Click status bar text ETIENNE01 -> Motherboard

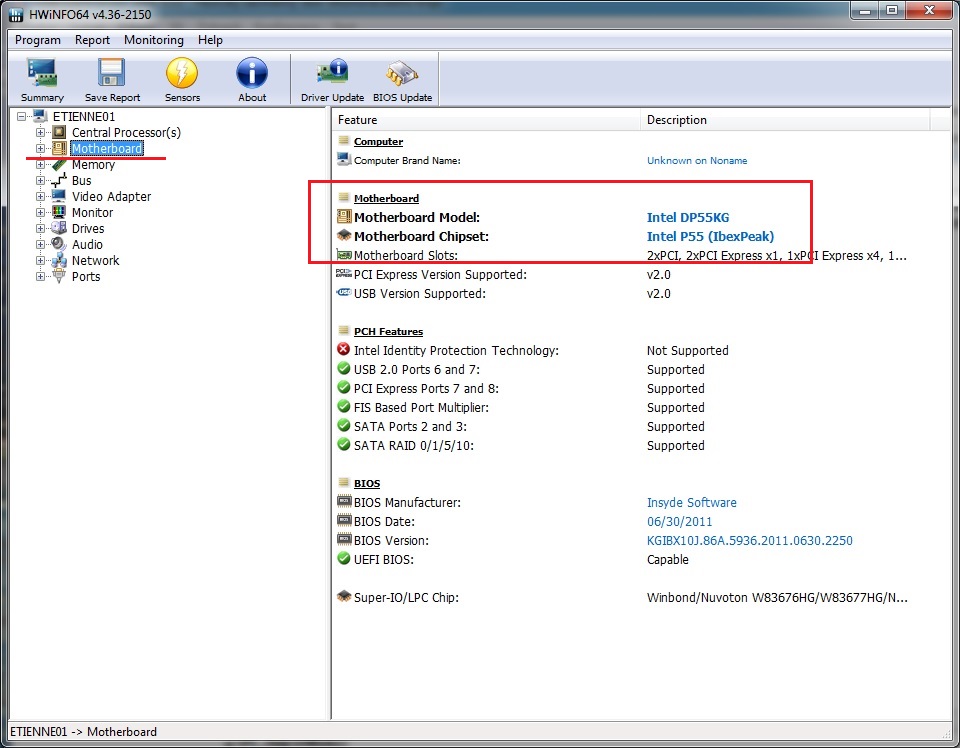tap(83, 731)
